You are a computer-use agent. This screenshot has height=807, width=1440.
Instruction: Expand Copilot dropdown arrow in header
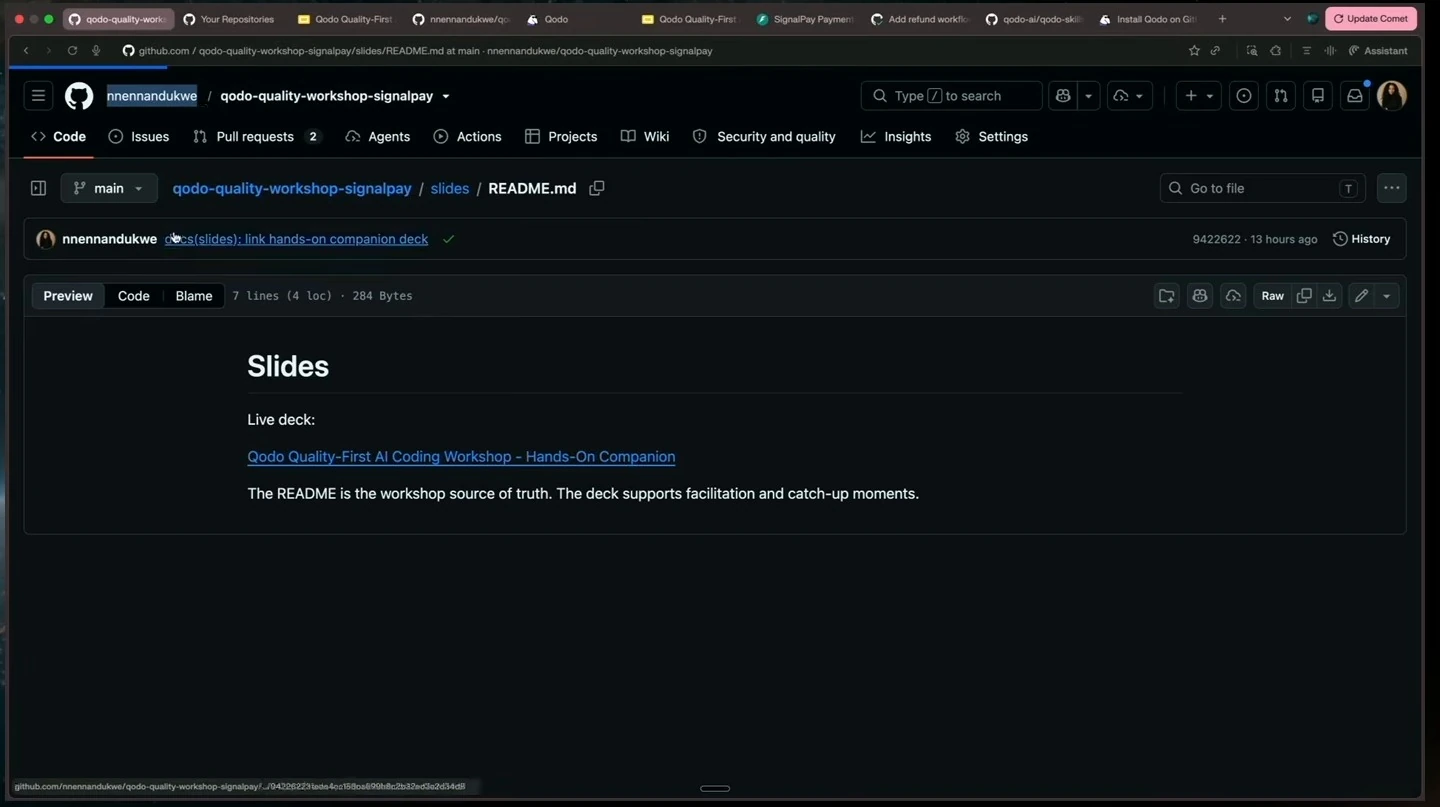pyautogui.click(x=1088, y=96)
